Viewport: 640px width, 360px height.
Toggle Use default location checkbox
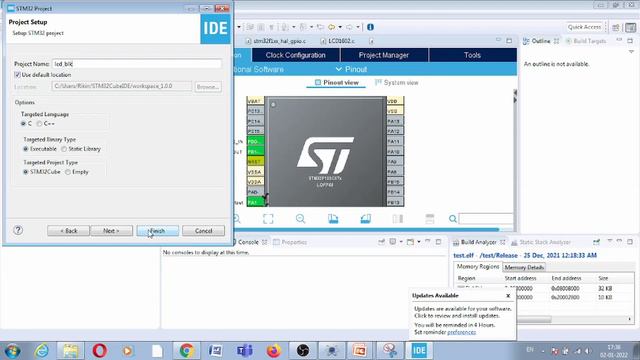click(18, 75)
